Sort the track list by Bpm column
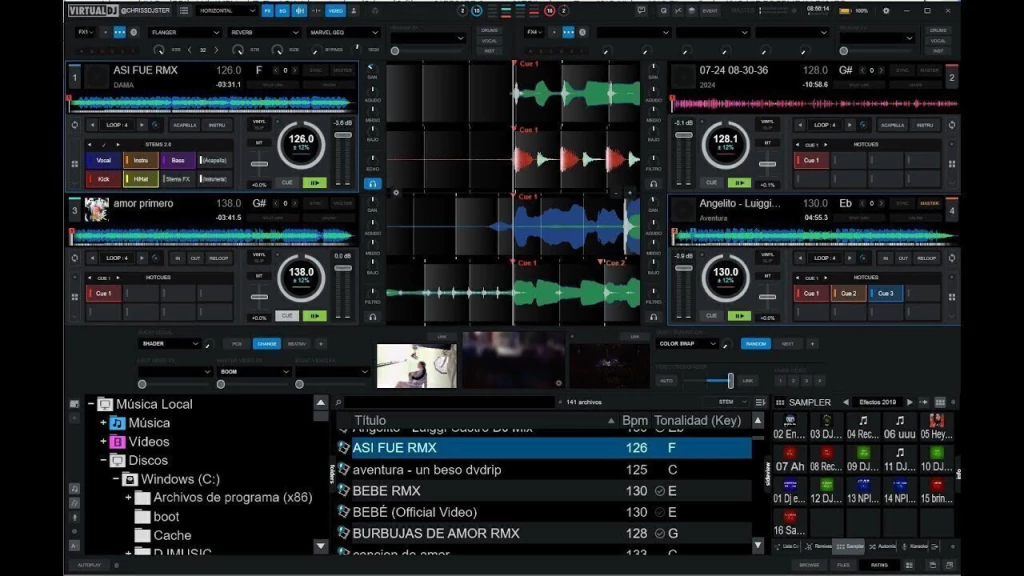 (634, 421)
